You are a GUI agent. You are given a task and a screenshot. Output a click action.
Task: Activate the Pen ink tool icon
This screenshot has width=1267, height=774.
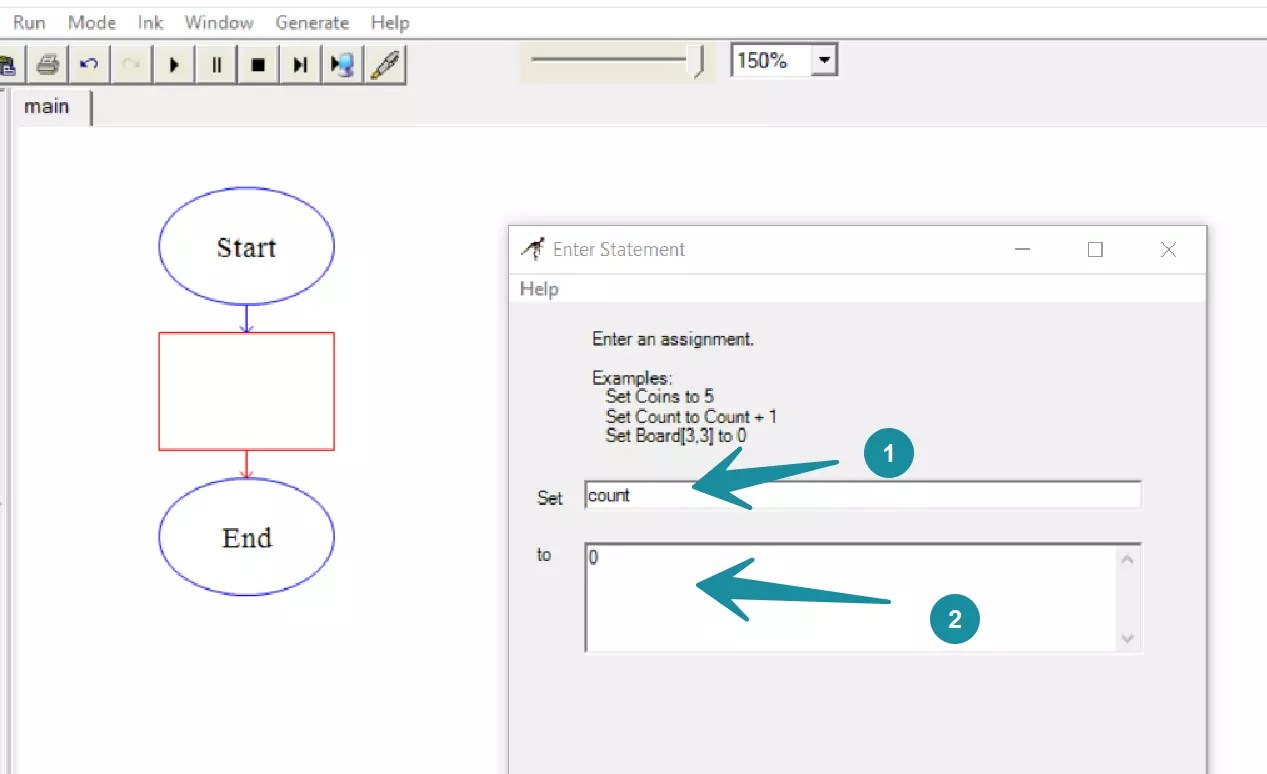point(384,64)
